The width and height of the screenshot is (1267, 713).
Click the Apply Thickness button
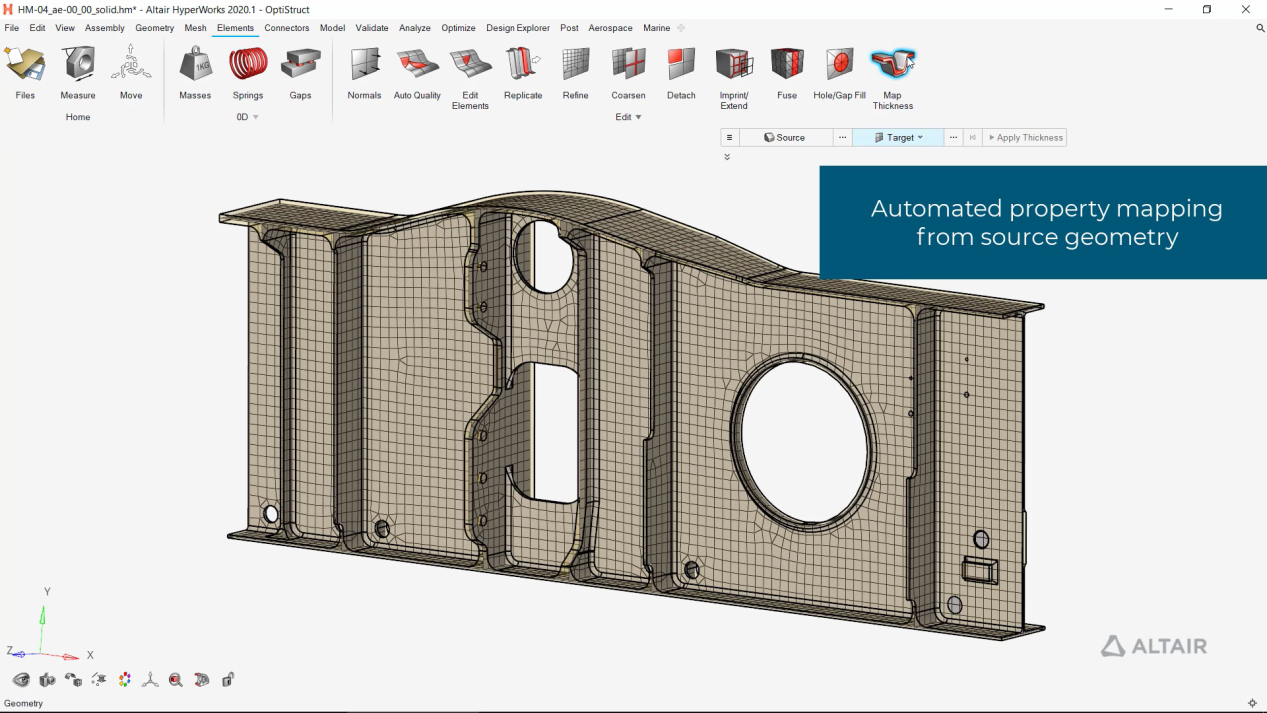pyautogui.click(x=1025, y=138)
